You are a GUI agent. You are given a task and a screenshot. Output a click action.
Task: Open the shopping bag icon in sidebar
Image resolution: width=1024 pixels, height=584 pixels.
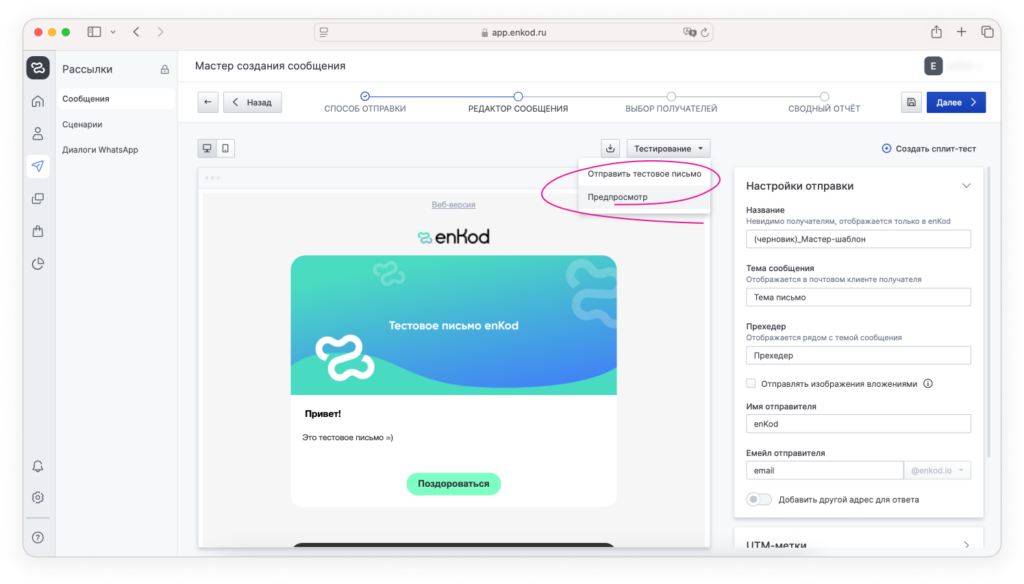pyautogui.click(x=38, y=231)
